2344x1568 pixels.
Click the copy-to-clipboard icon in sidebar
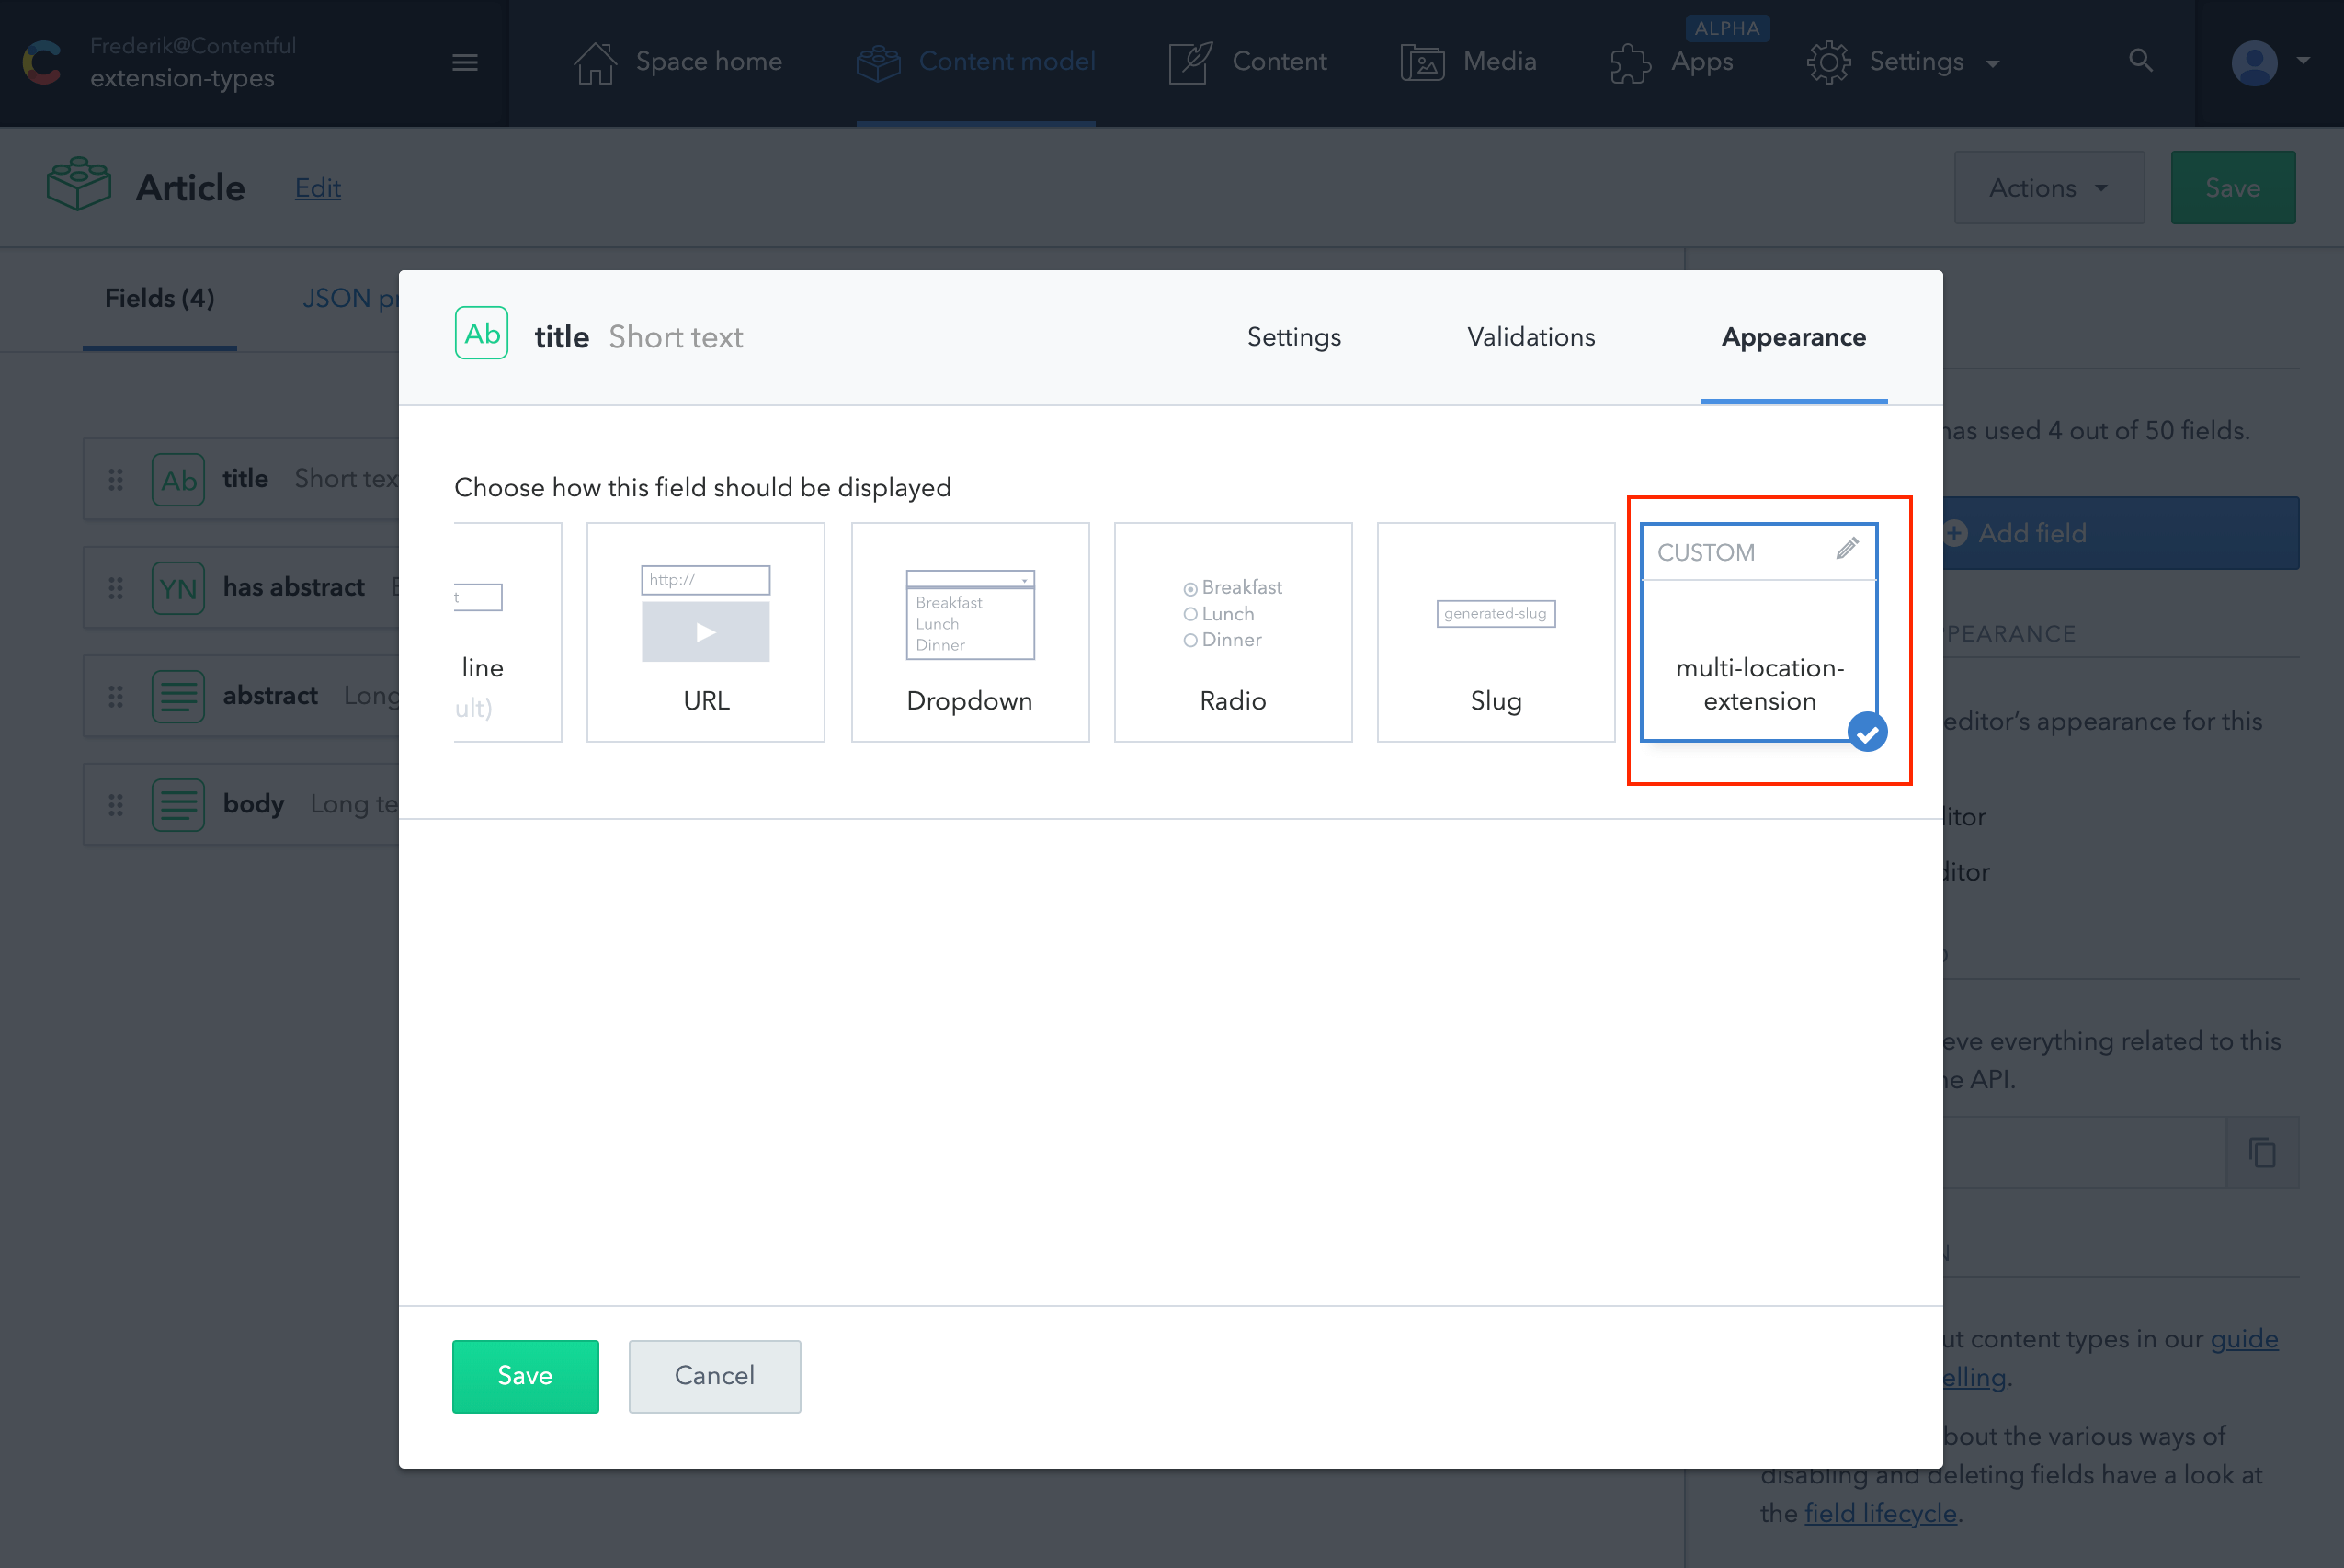click(2262, 1153)
